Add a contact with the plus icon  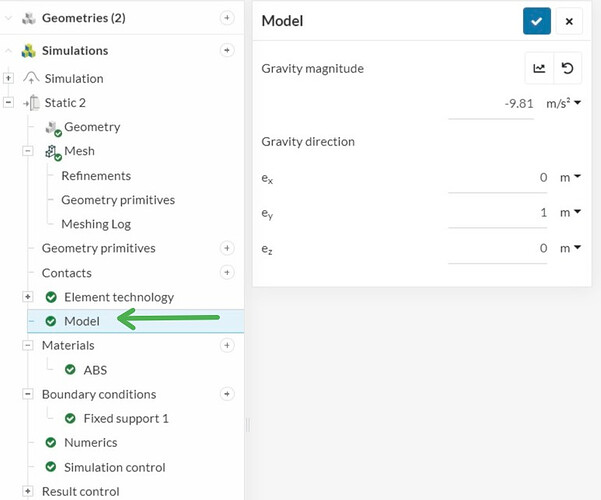click(226, 272)
